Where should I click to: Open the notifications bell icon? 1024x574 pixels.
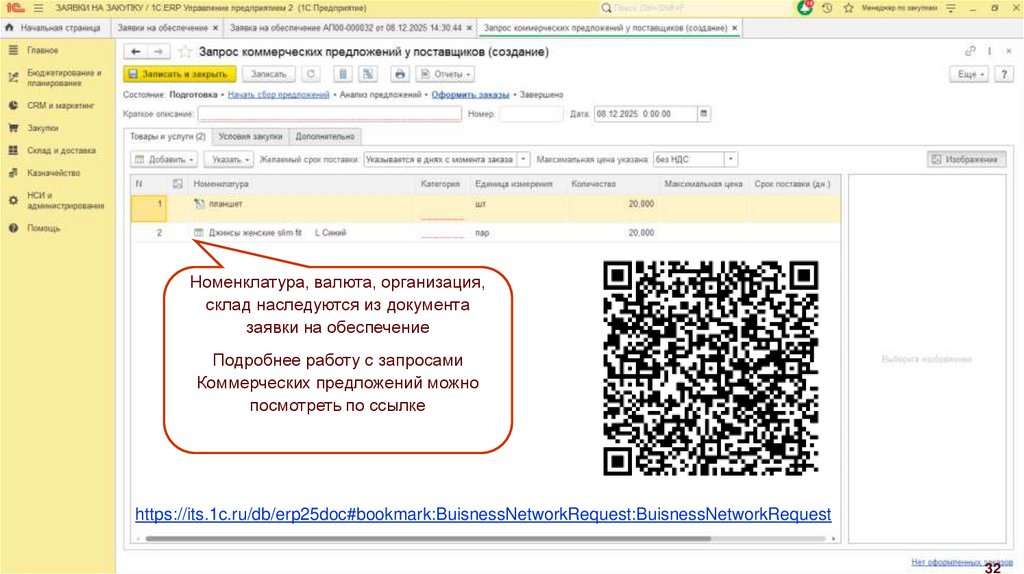[805, 8]
